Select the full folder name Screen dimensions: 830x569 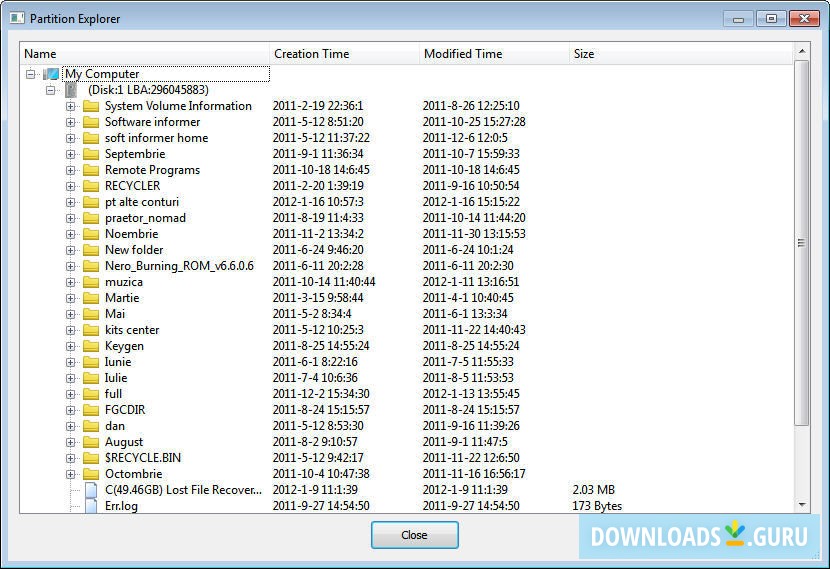tap(113, 394)
